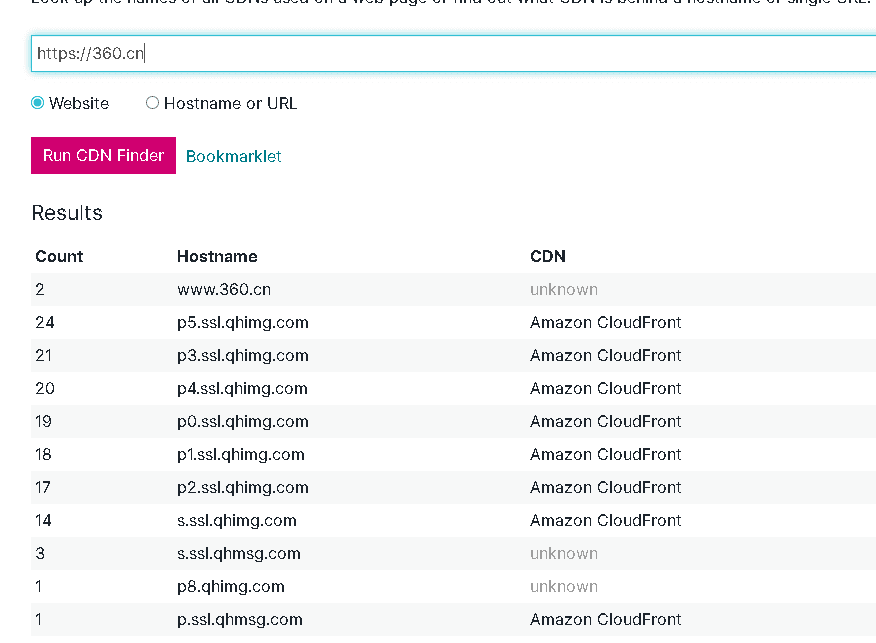The width and height of the screenshot is (876, 643).
Task: Click count 1 in the p.ssl.qhmsg.com row
Action: (39, 619)
